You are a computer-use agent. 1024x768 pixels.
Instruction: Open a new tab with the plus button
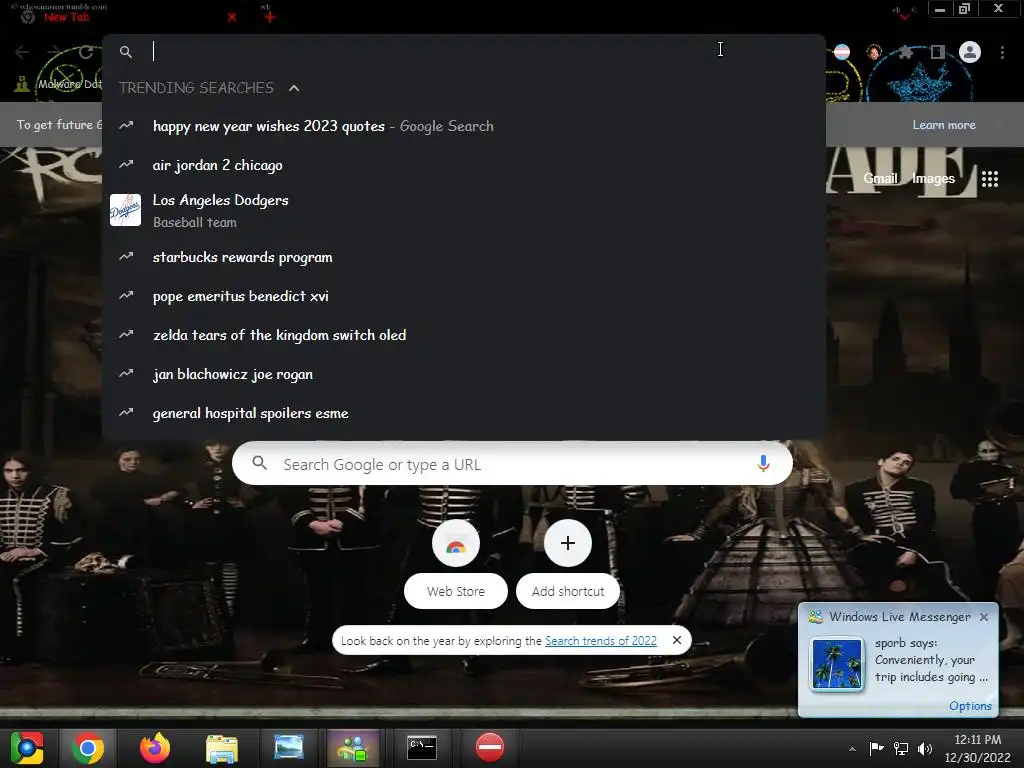269,17
